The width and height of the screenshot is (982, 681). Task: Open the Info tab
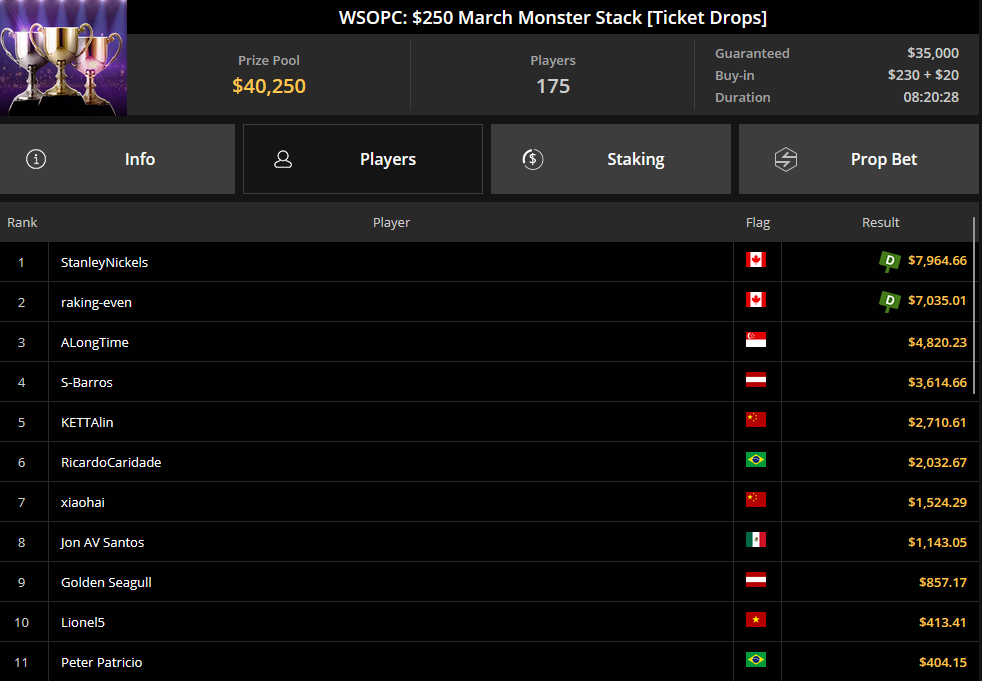point(117,159)
